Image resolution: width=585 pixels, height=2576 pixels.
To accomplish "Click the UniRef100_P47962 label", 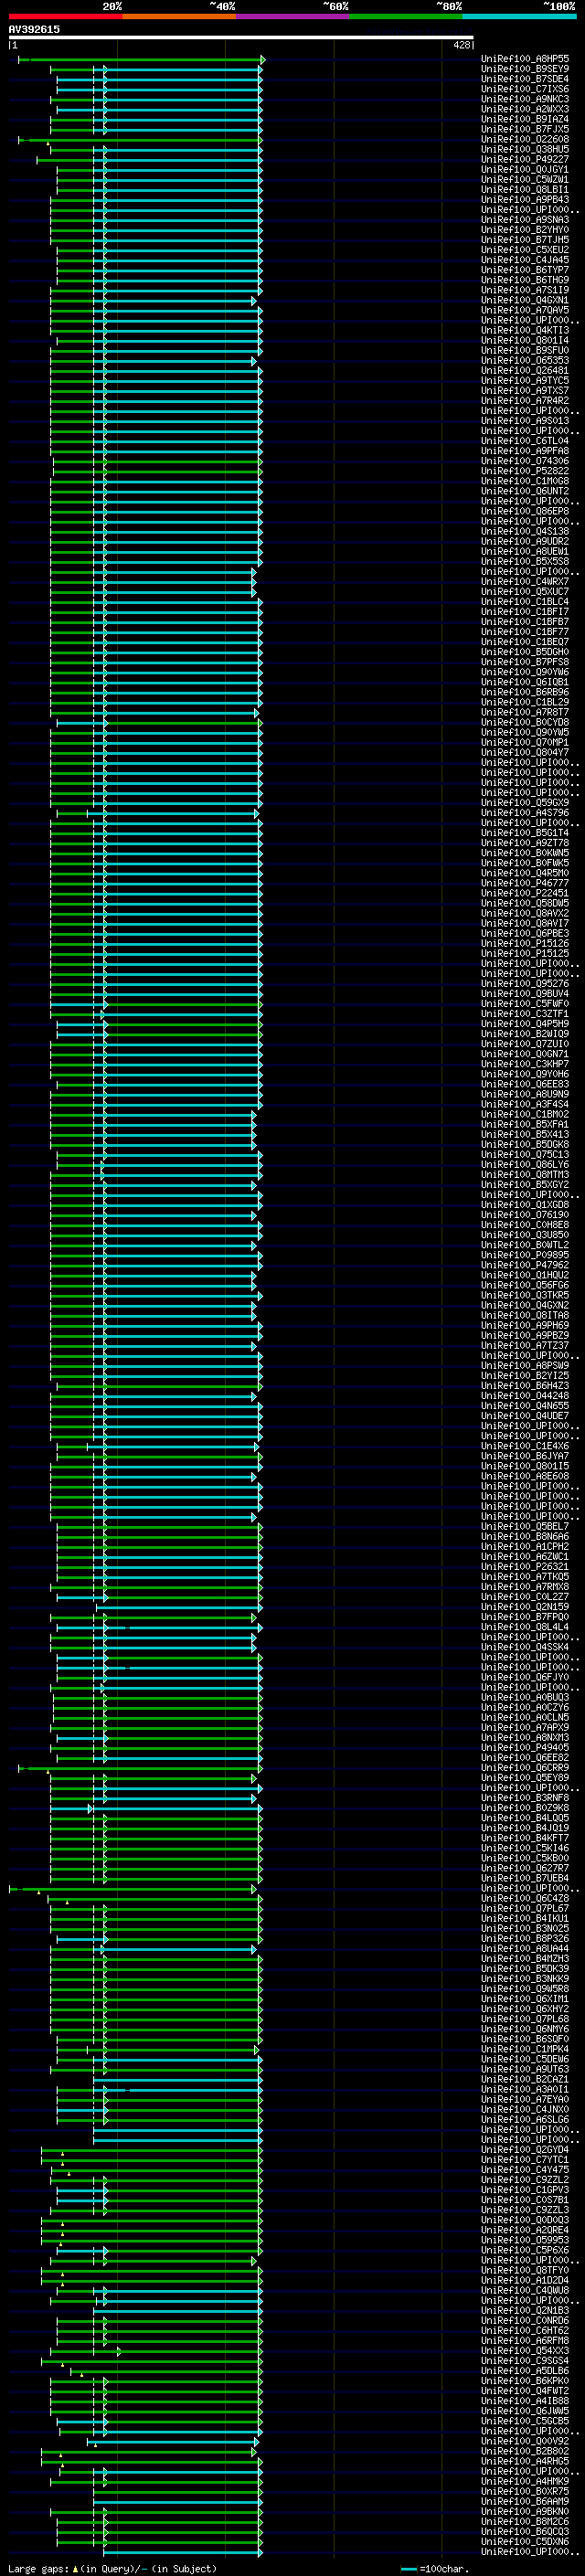I will click(x=525, y=1264).
